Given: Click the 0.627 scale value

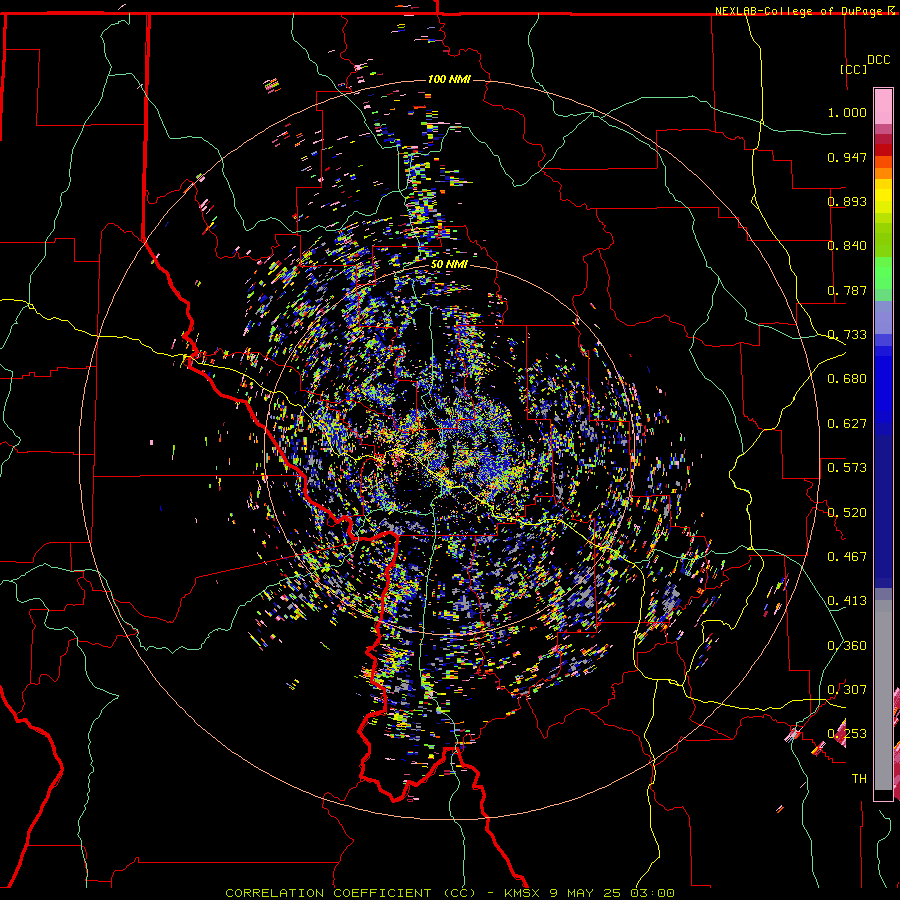Looking at the screenshot, I should click(847, 424).
